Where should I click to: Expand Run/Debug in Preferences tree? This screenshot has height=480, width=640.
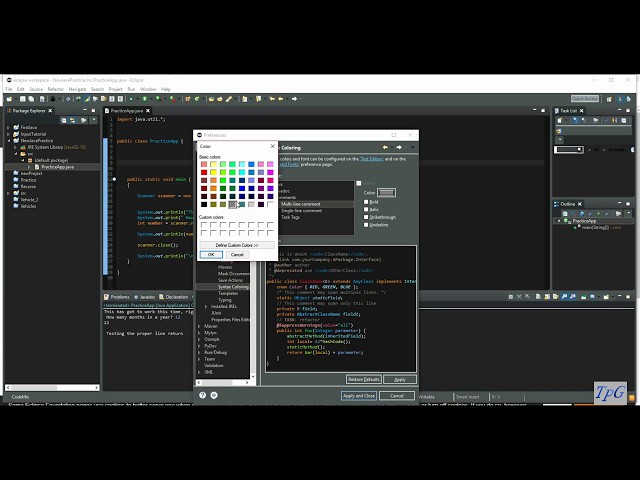coord(199,352)
